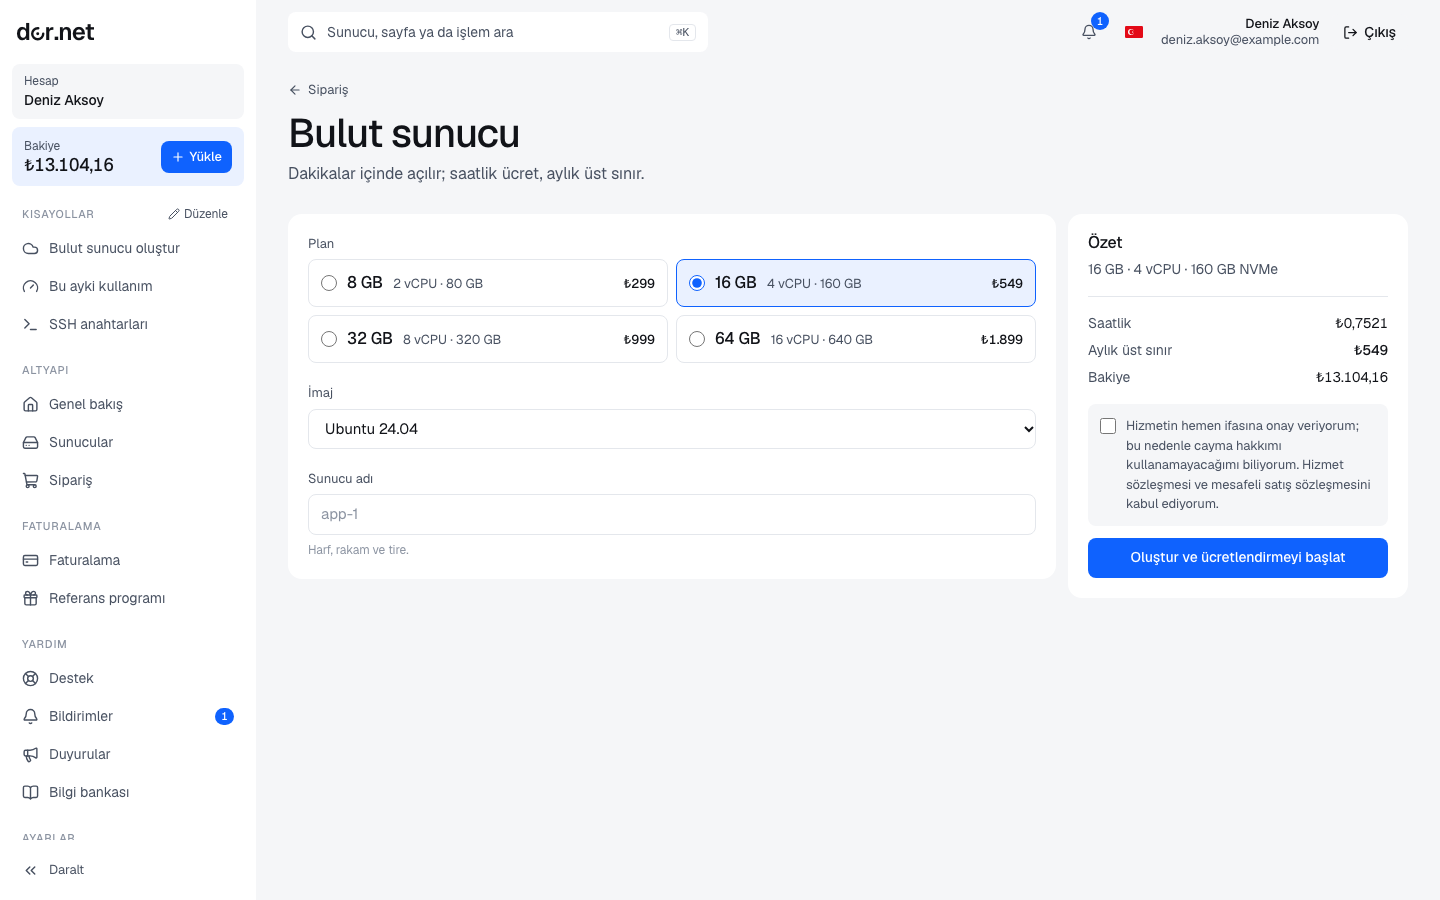The image size is (1440, 900).
Task: Click Düzenle to edit shortcuts
Action: [198, 214]
